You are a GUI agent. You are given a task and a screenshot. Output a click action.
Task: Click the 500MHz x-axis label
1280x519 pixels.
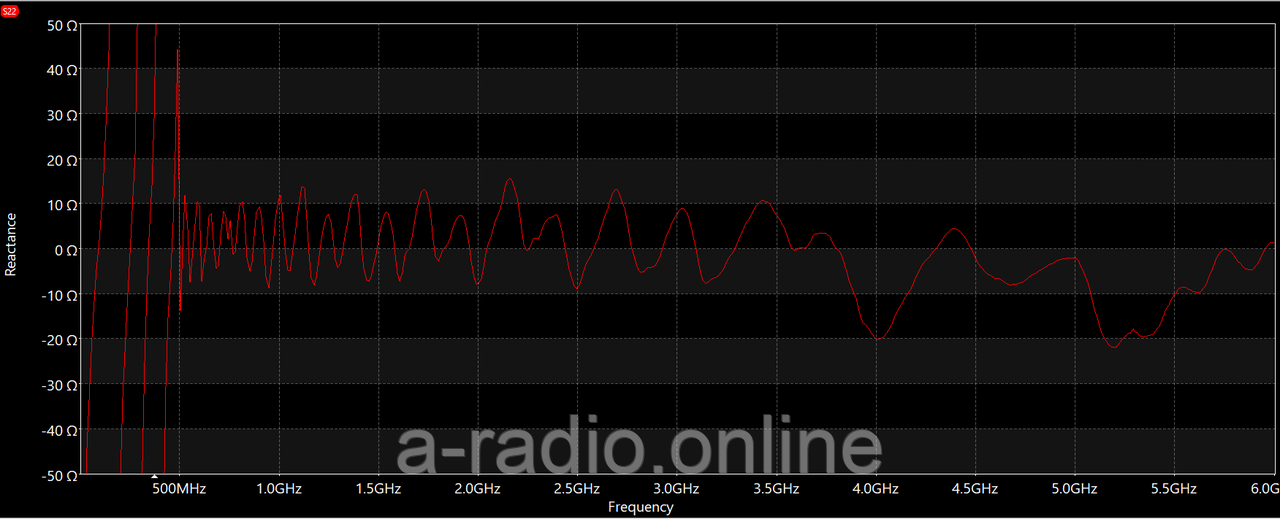[x=179, y=489]
